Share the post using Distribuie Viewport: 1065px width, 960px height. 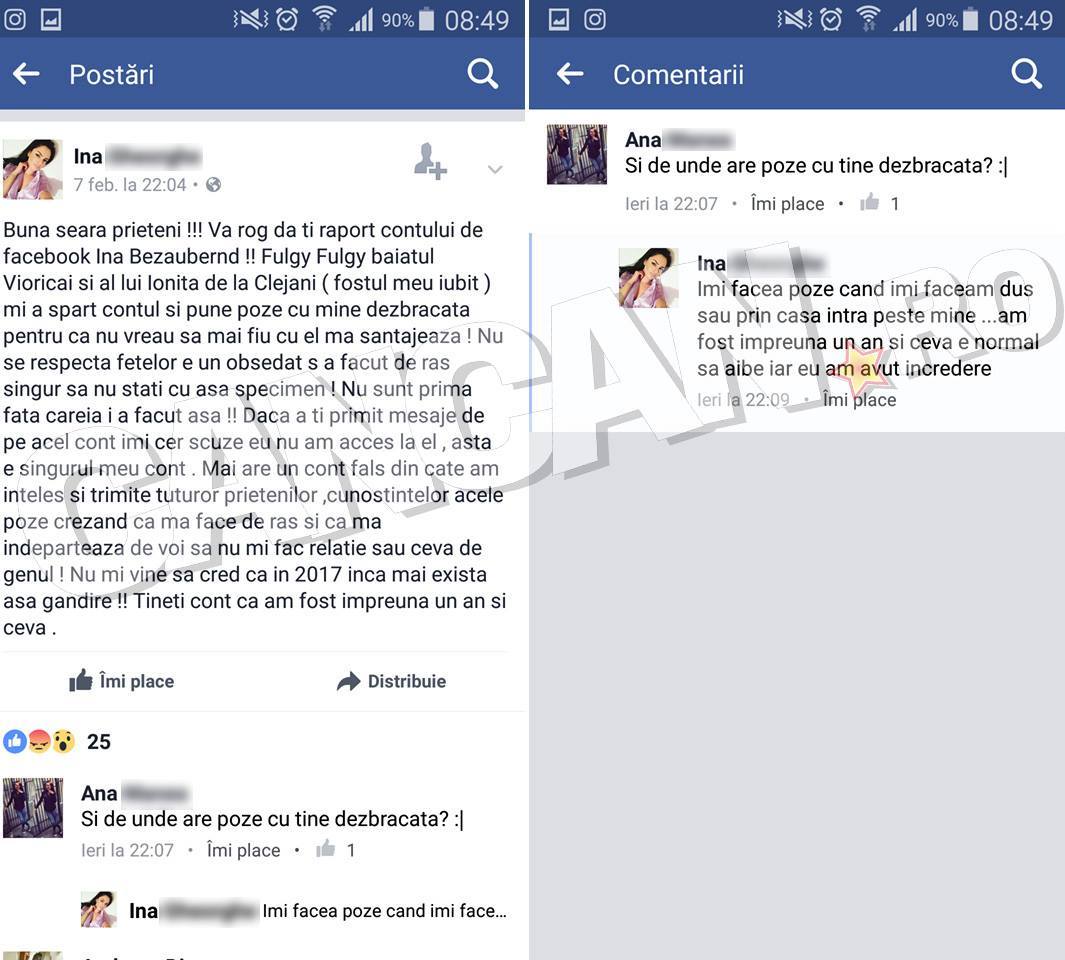[391, 681]
